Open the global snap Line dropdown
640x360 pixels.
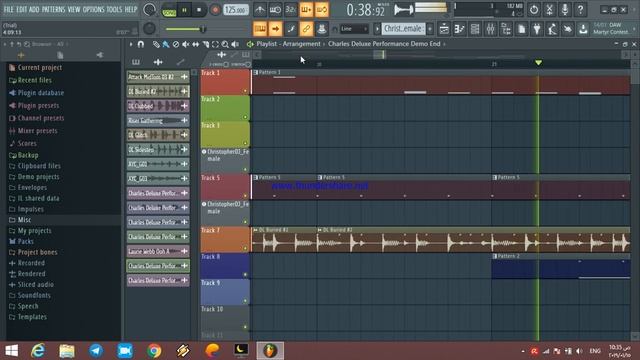[x=354, y=29]
